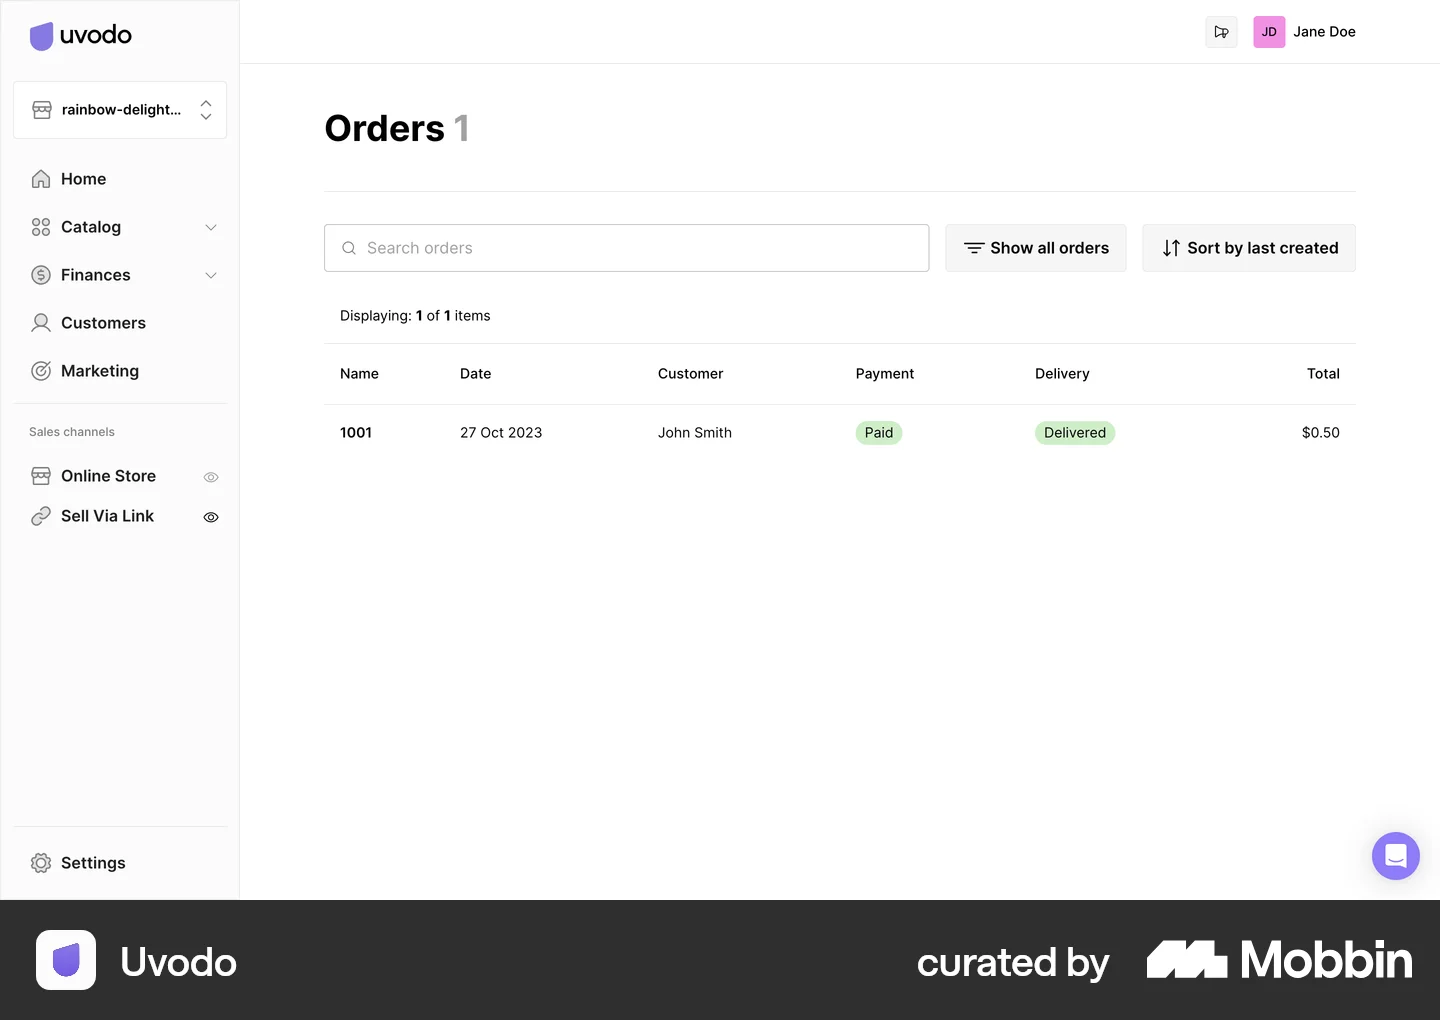Click customer John Smith
Screen dimensions: 1440x1020
coord(695,433)
